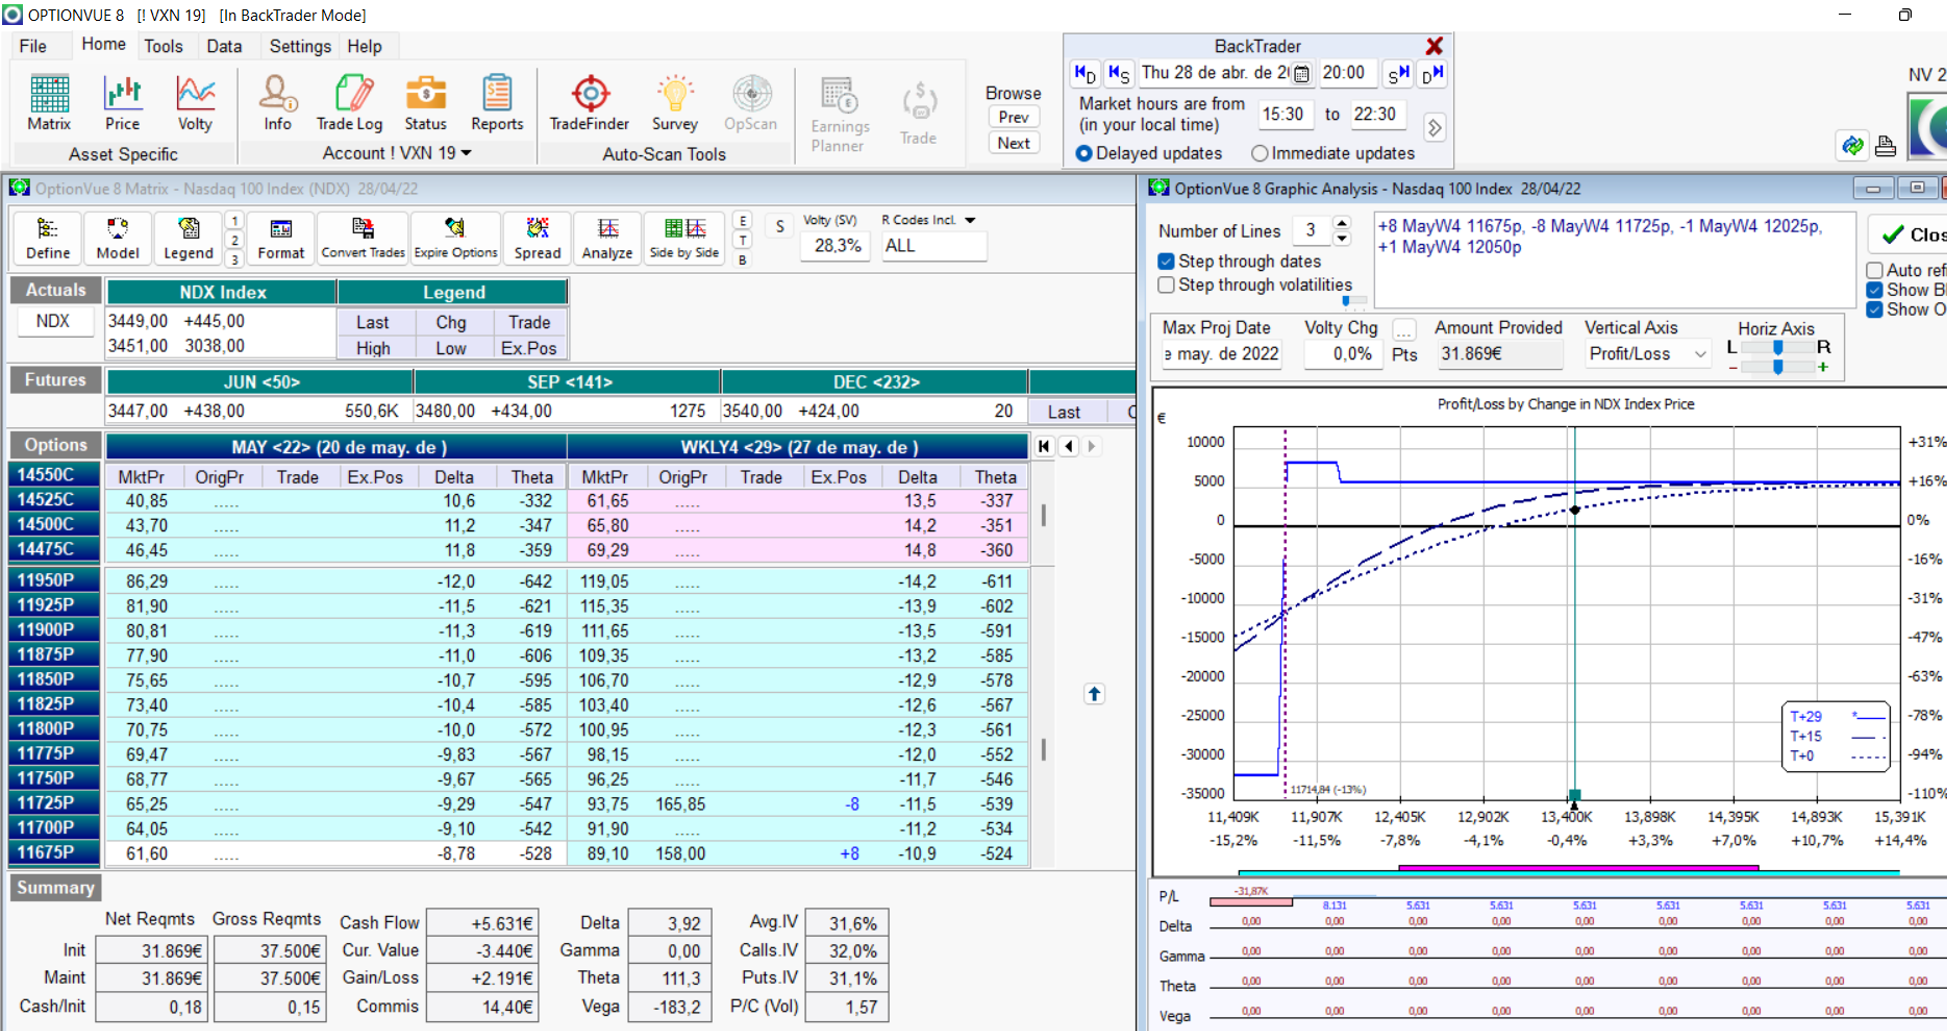This screenshot has width=1947, height=1031.
Task: Open the Reports icon
Action: pyautogui.click(x=497, y=103)
